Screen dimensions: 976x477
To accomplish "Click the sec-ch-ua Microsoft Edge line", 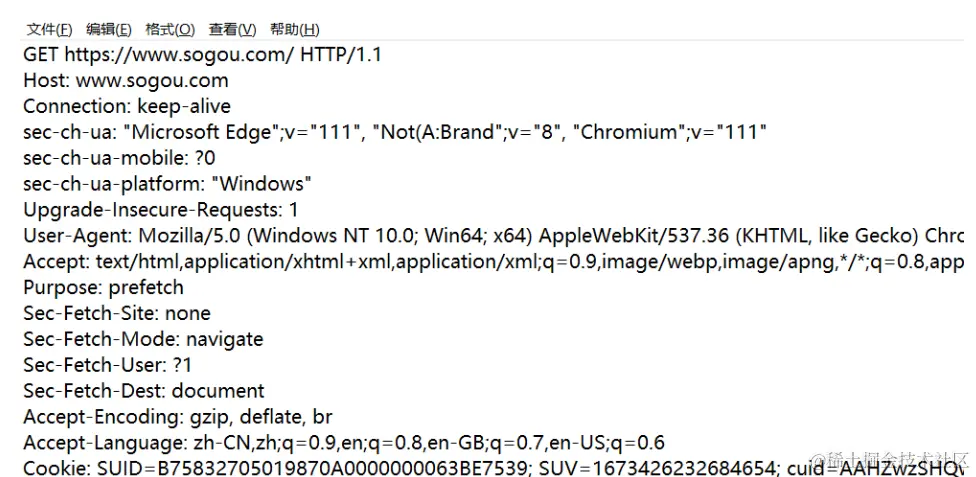I will tap(395, 132).
